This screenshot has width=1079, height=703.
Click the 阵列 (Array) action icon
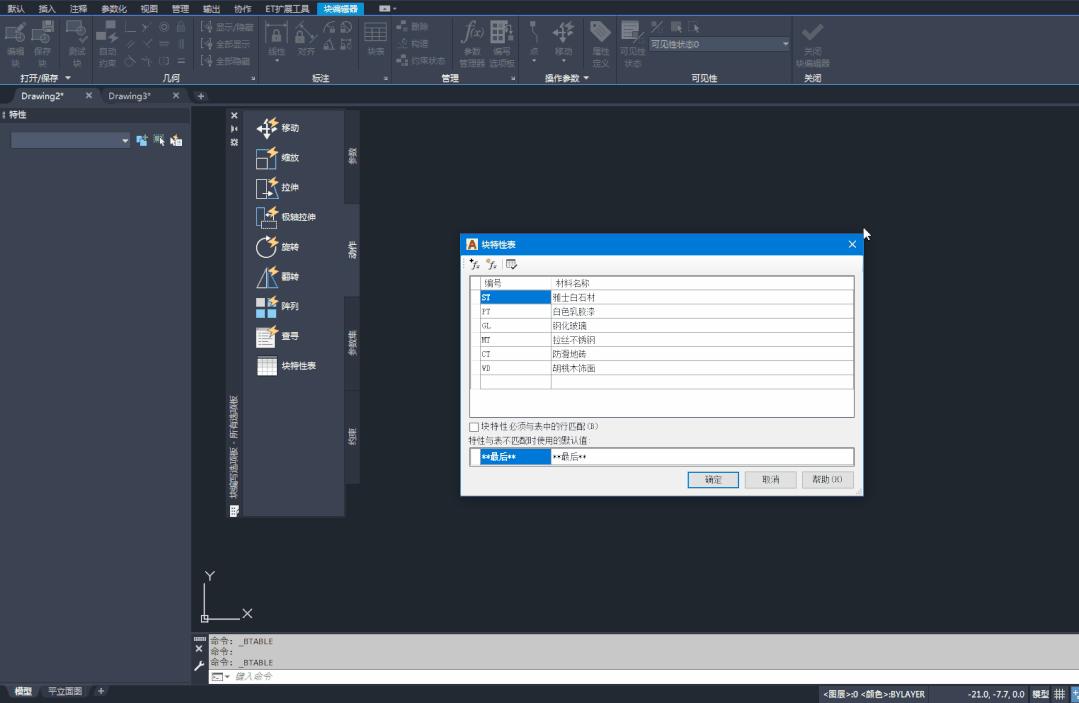[267, 307]
